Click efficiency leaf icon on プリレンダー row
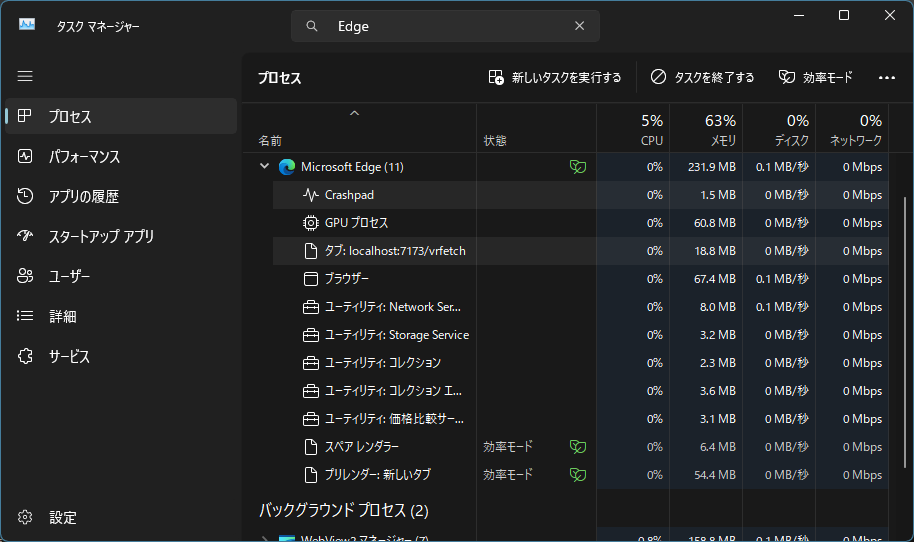Image resolution: width=914 pixels, height=542 pixels. point(578,475)
